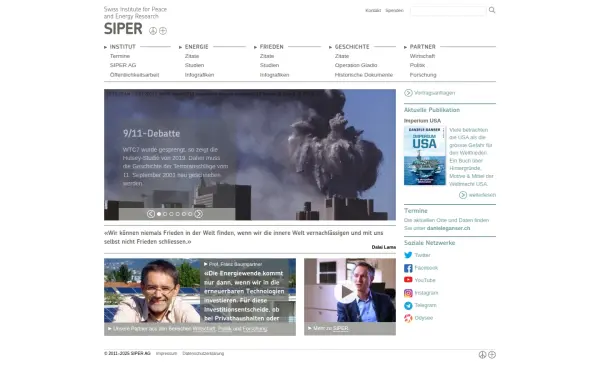This screenshot has width=600, height=375.
Task: Select the sixth carousel slide dot
Action: pos(190,214)
